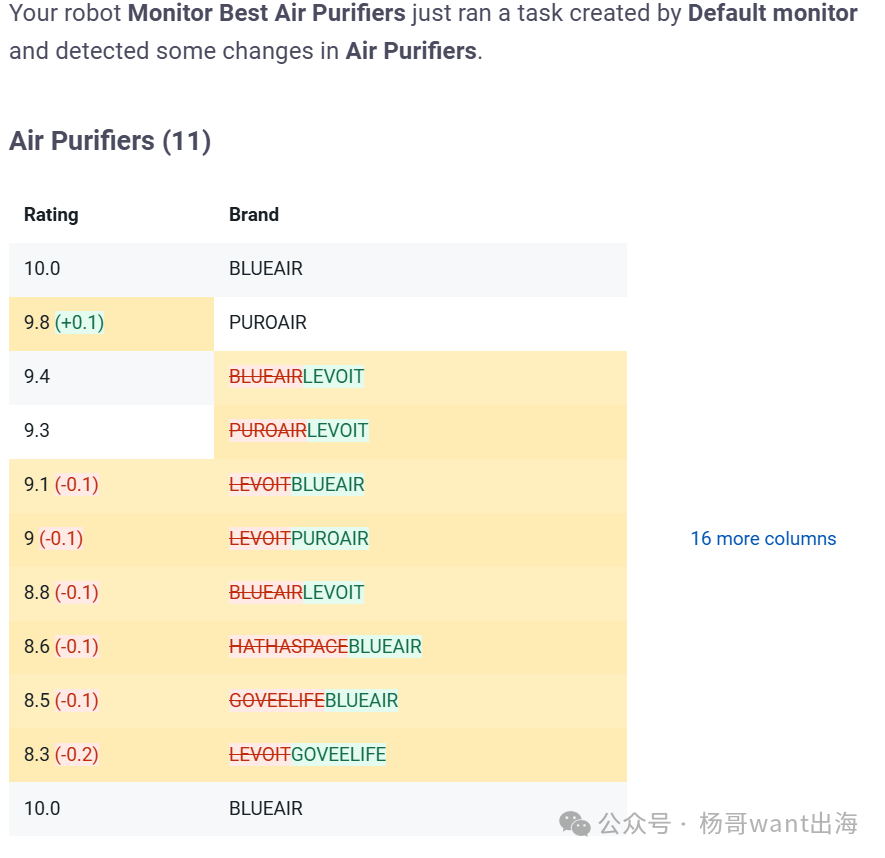This screenshot has height=858, width=885.
Task: Click the 8.6 (-0.1) rating cell
Action: tap(111, 646)
